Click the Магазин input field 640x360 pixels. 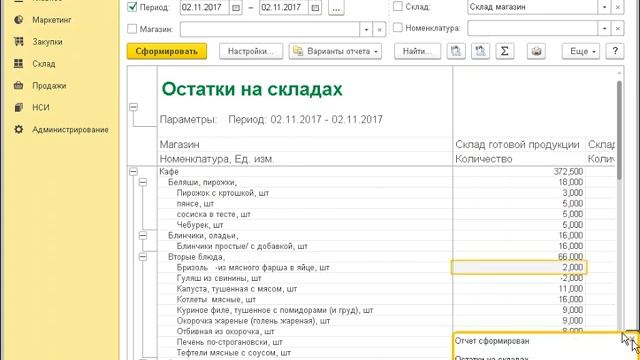pyautogui.click(x=270, y=29)
